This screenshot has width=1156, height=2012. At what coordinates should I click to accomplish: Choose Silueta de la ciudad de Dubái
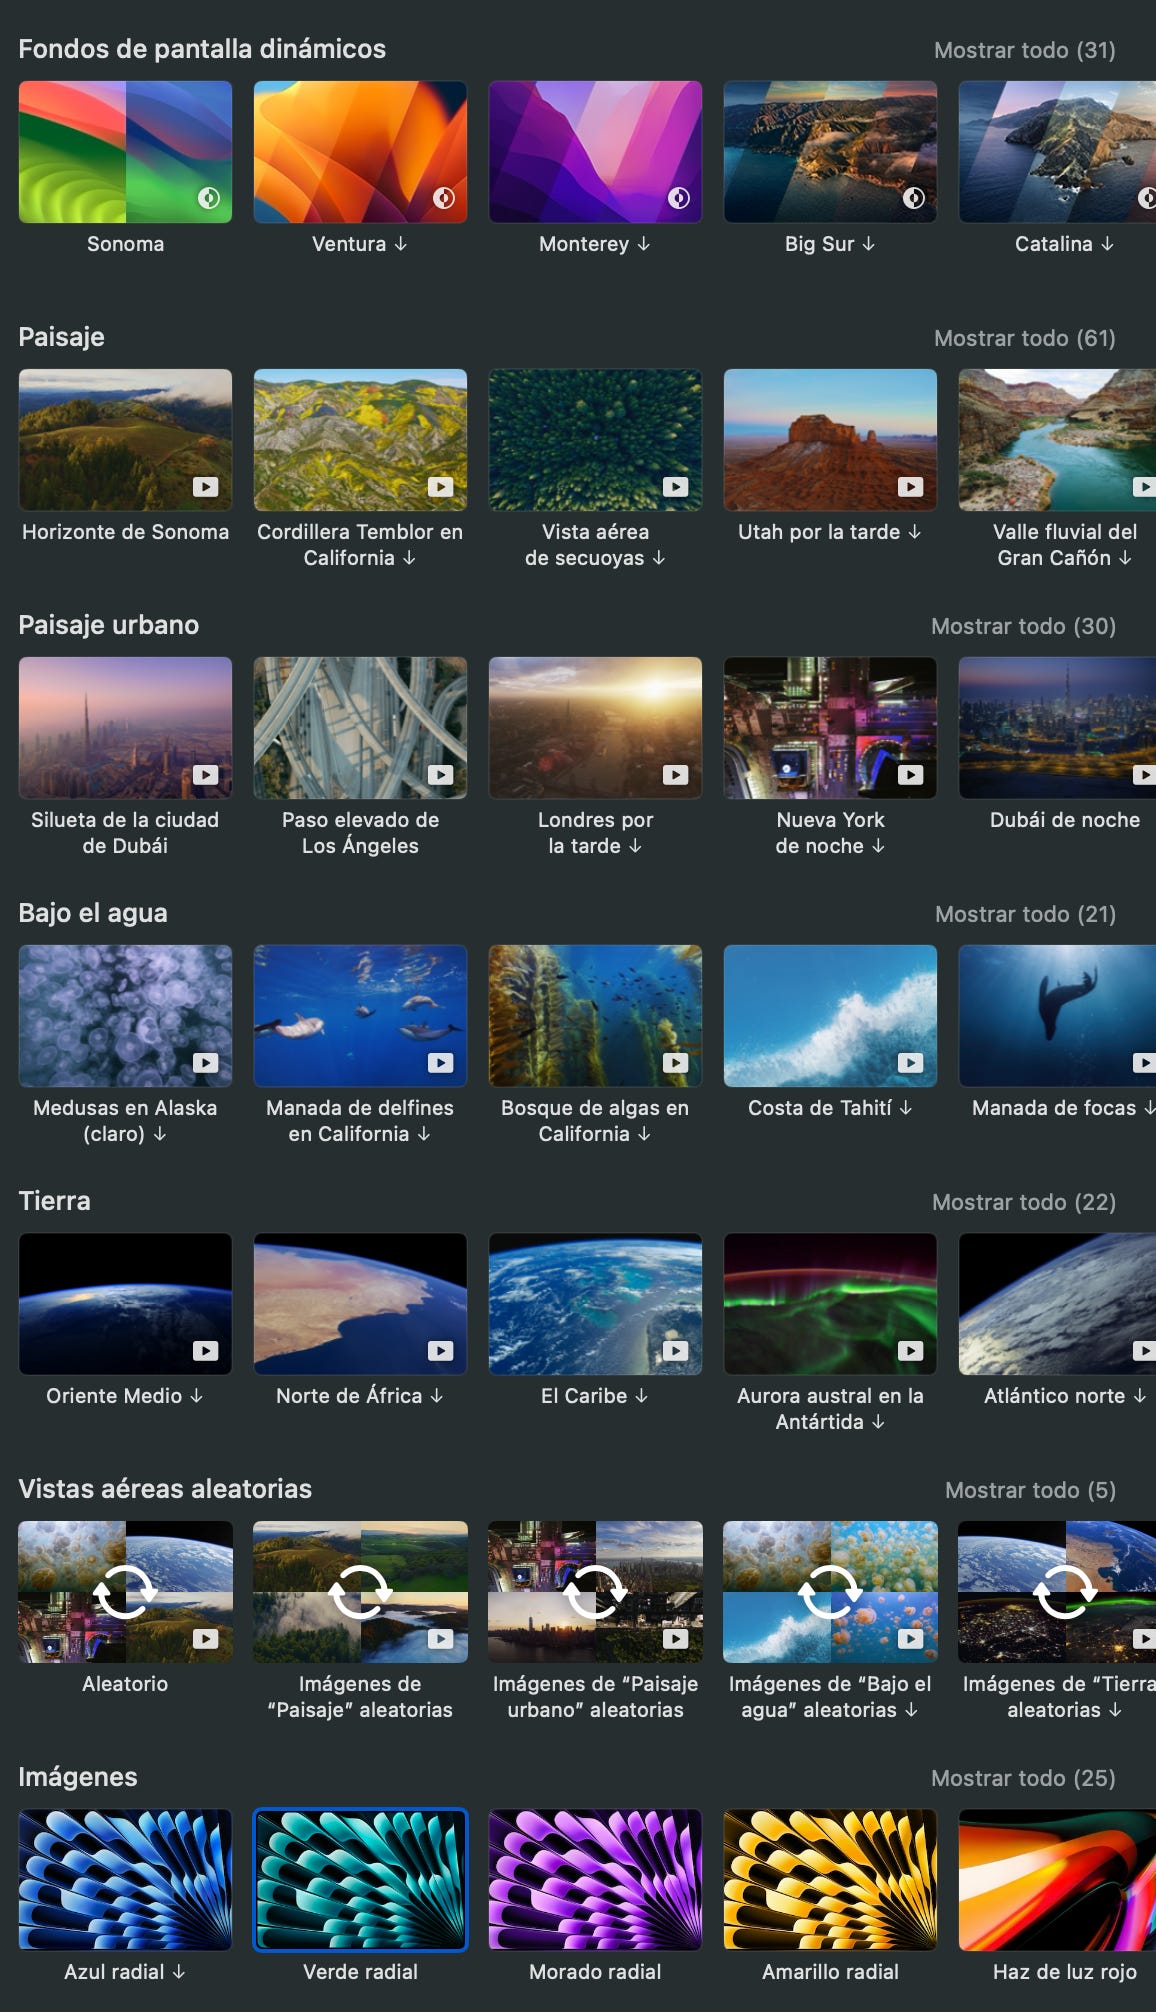(125, 728)
